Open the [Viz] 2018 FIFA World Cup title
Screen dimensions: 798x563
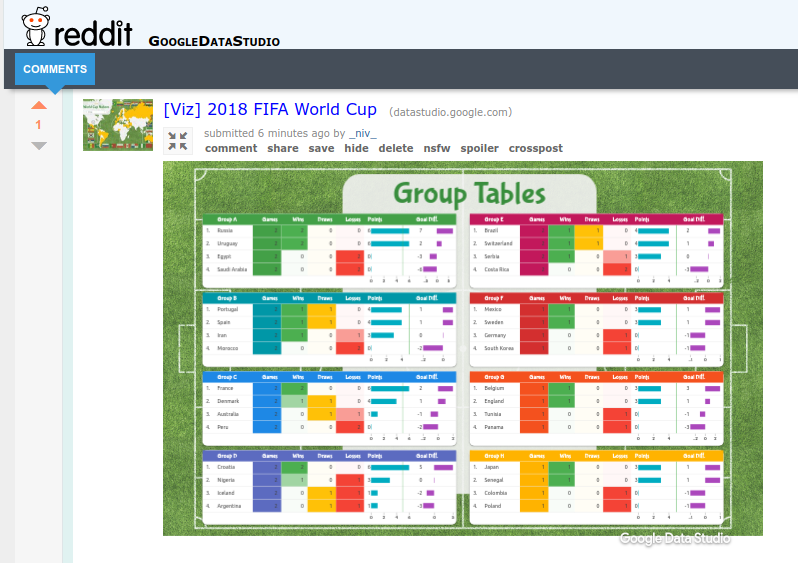[270, 110]
